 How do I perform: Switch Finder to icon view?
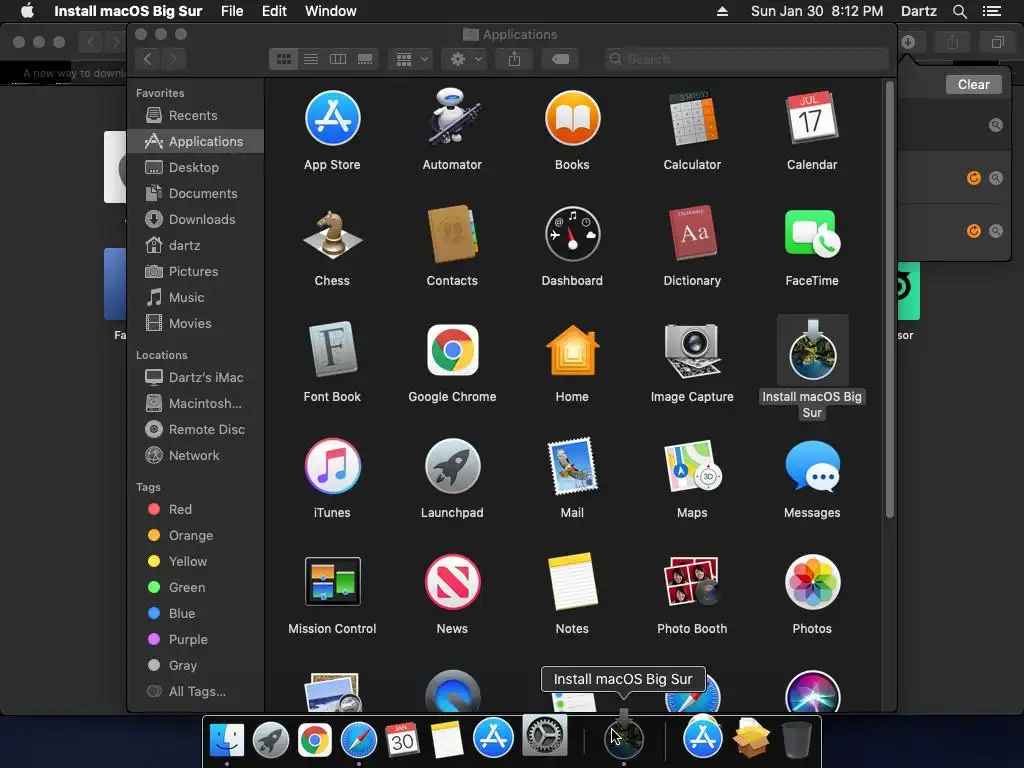(283, 59)
